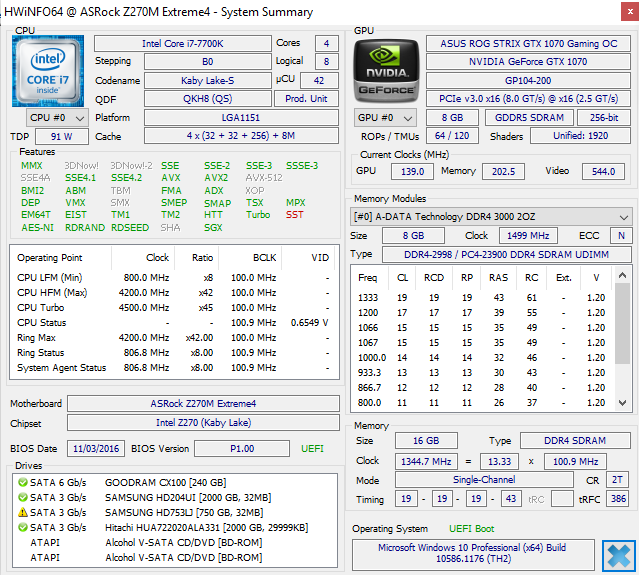Click the red SST feature label
Image resolution: width=639 pixels, height=575 pixels.
pos(295,215)
